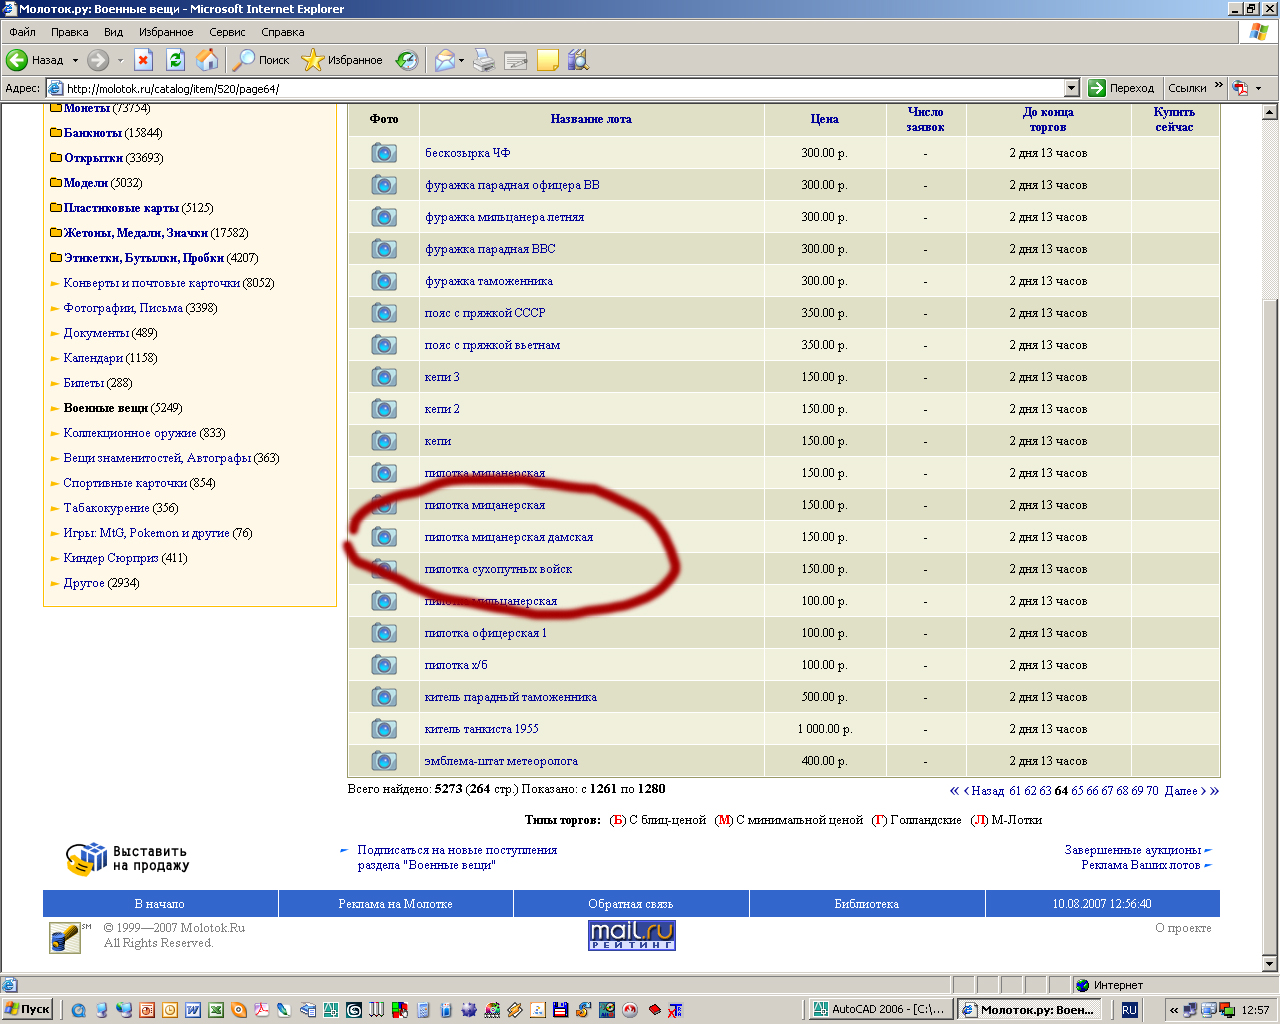
Task: Open Favorites (Избранное) star button
Action: point(342,60)
